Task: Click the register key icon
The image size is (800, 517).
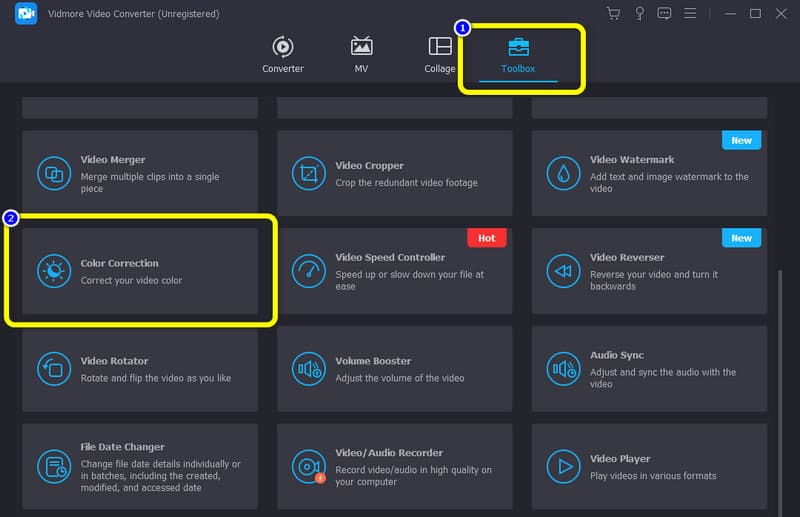Action: coord(639,14)
